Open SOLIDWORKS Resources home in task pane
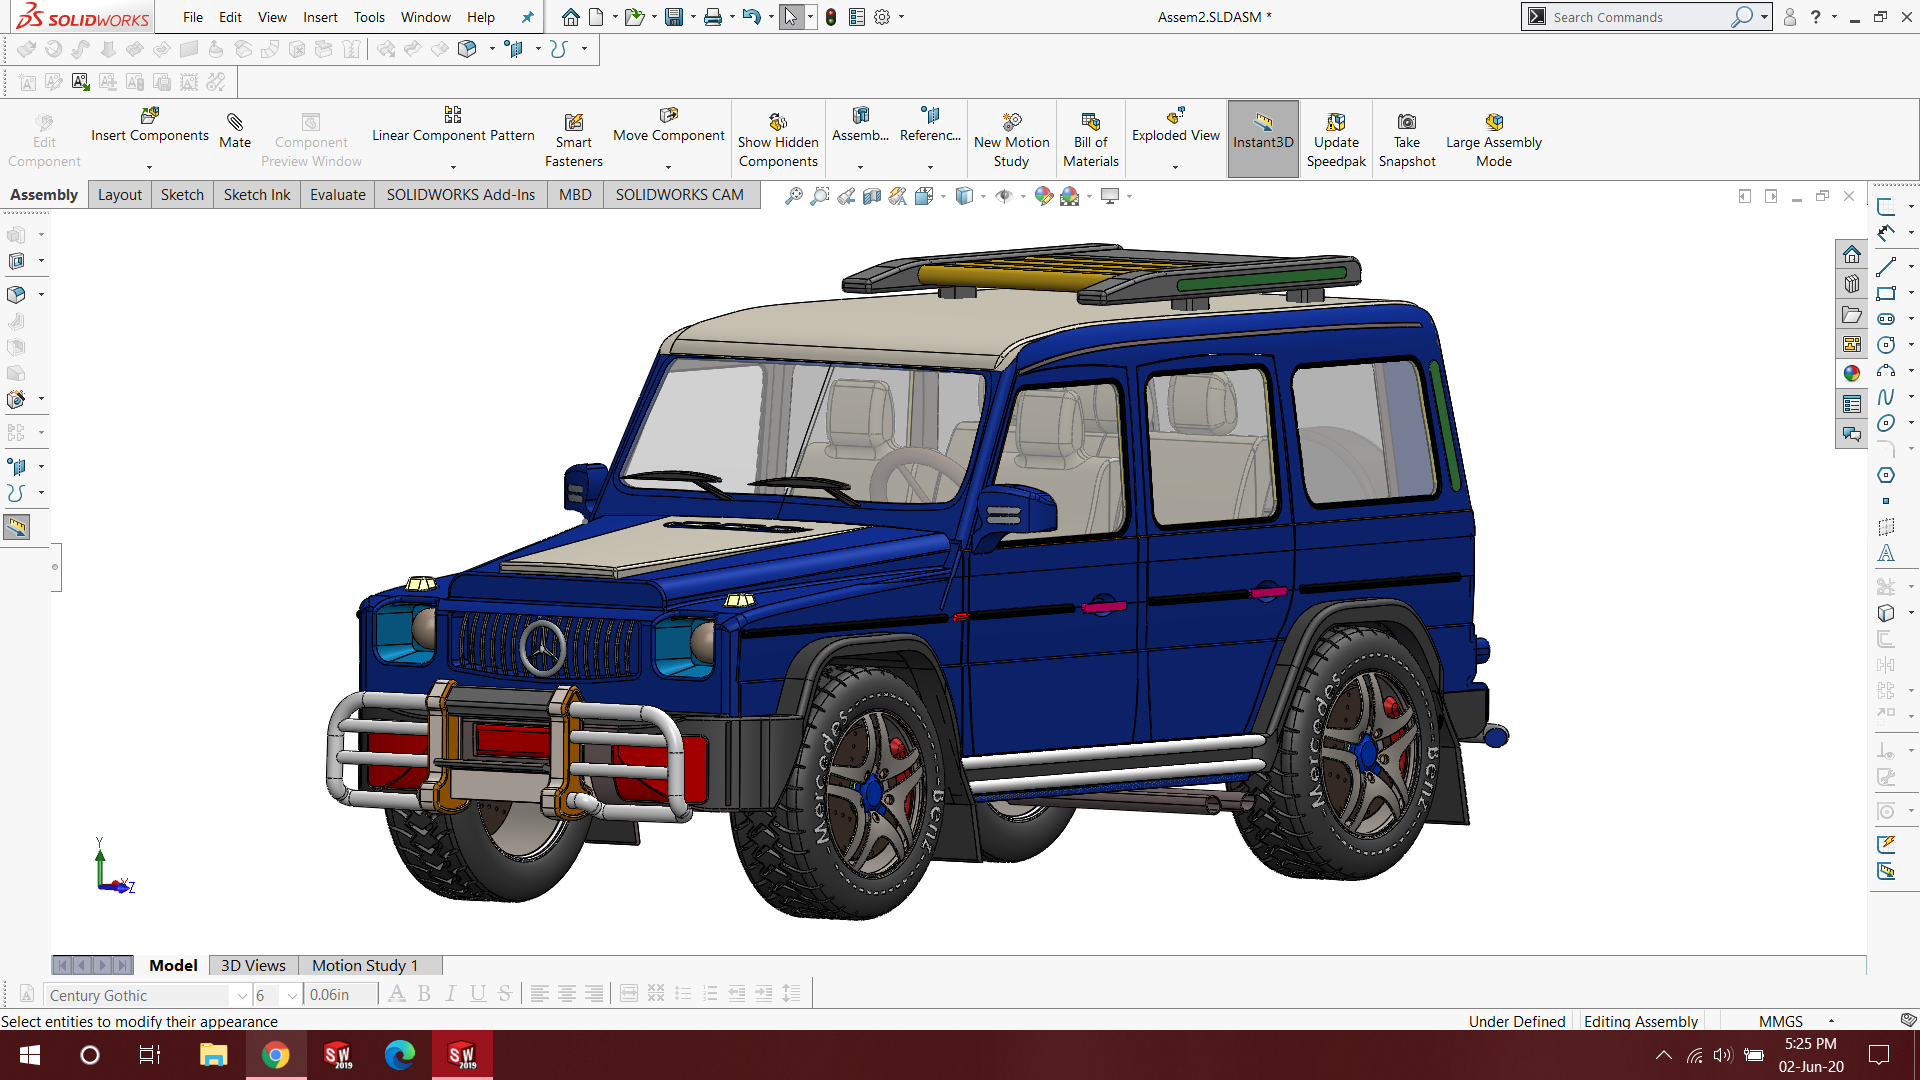The width and height of the screenshot is (1920, 1080). [1852, 254]
